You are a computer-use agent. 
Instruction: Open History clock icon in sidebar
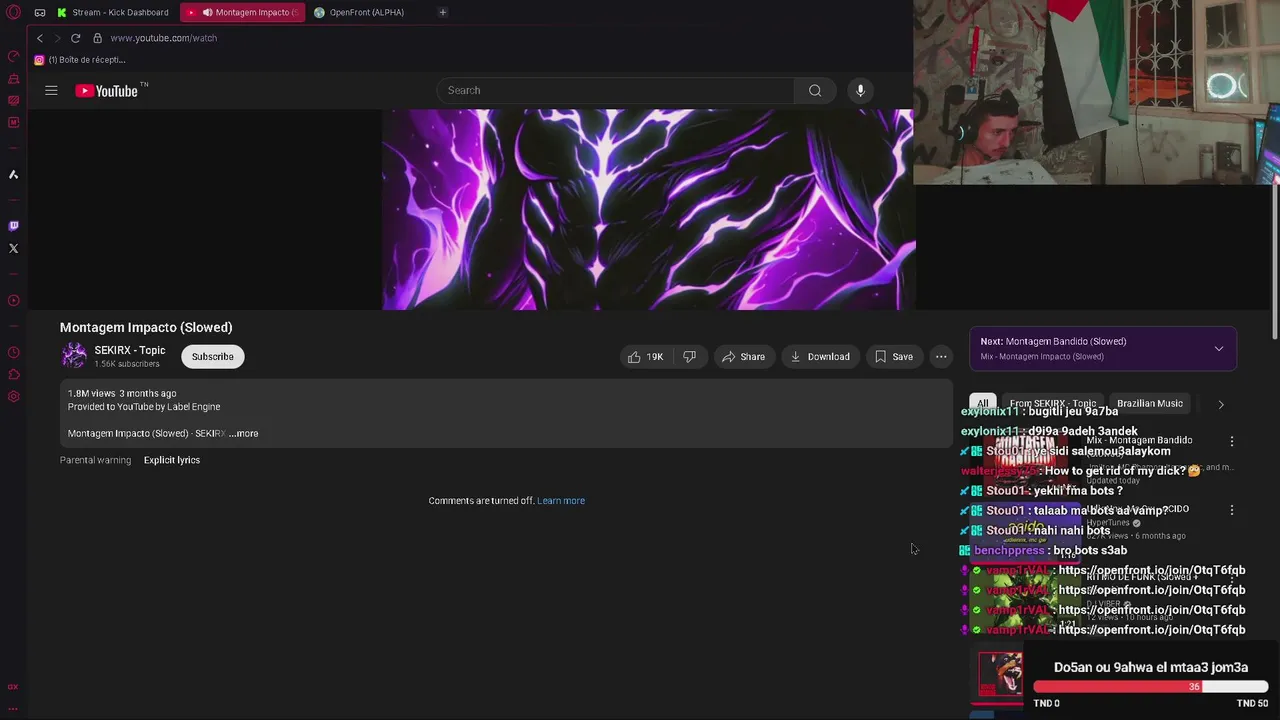(x=13, y=352)
